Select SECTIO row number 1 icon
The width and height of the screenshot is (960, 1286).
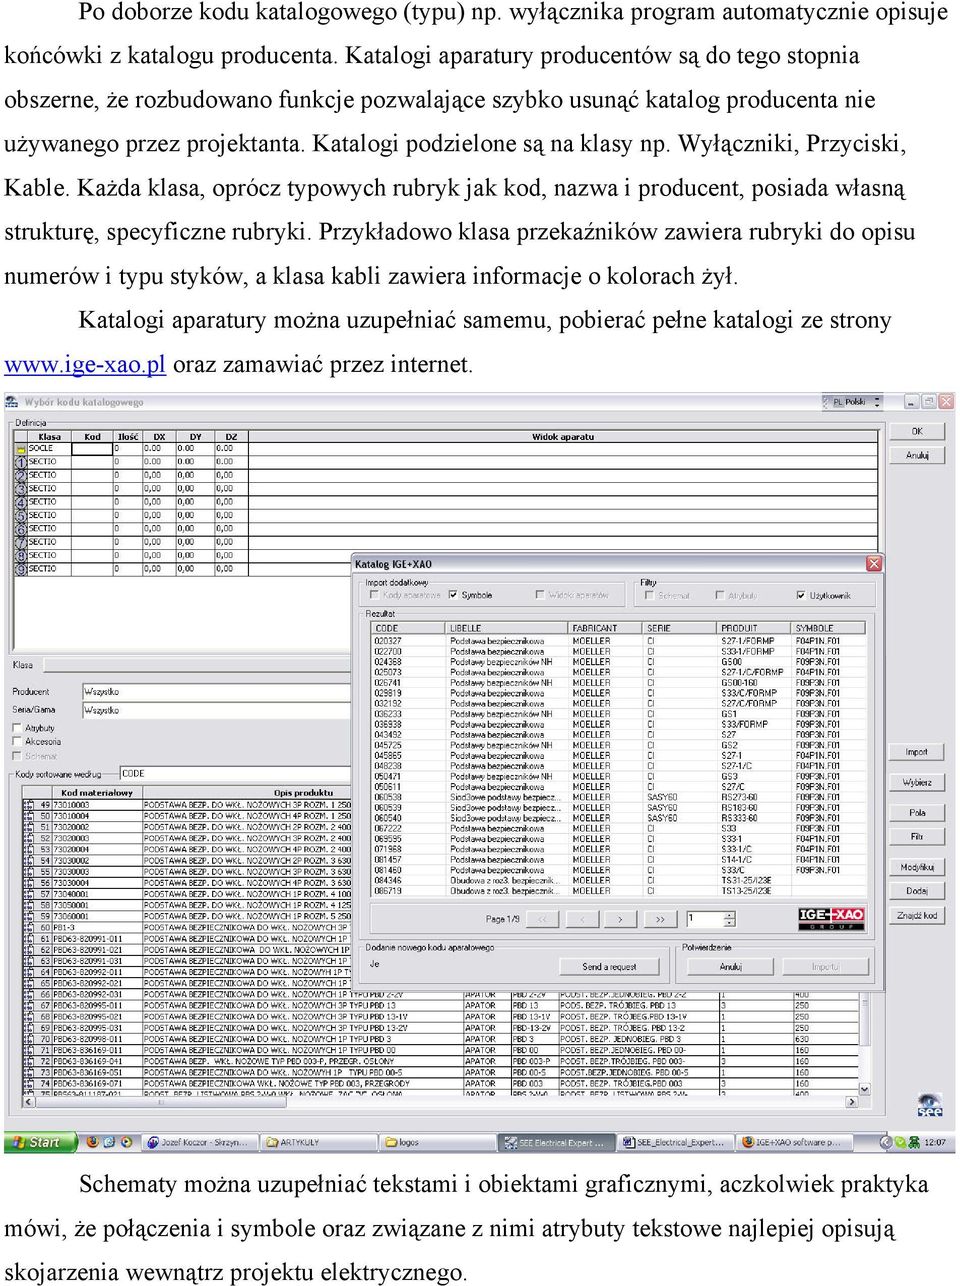click(20, 462)
